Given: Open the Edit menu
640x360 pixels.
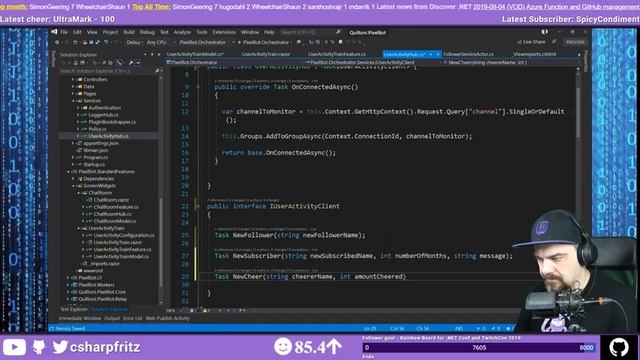Looking at the screenshot, I should (77, 32).
